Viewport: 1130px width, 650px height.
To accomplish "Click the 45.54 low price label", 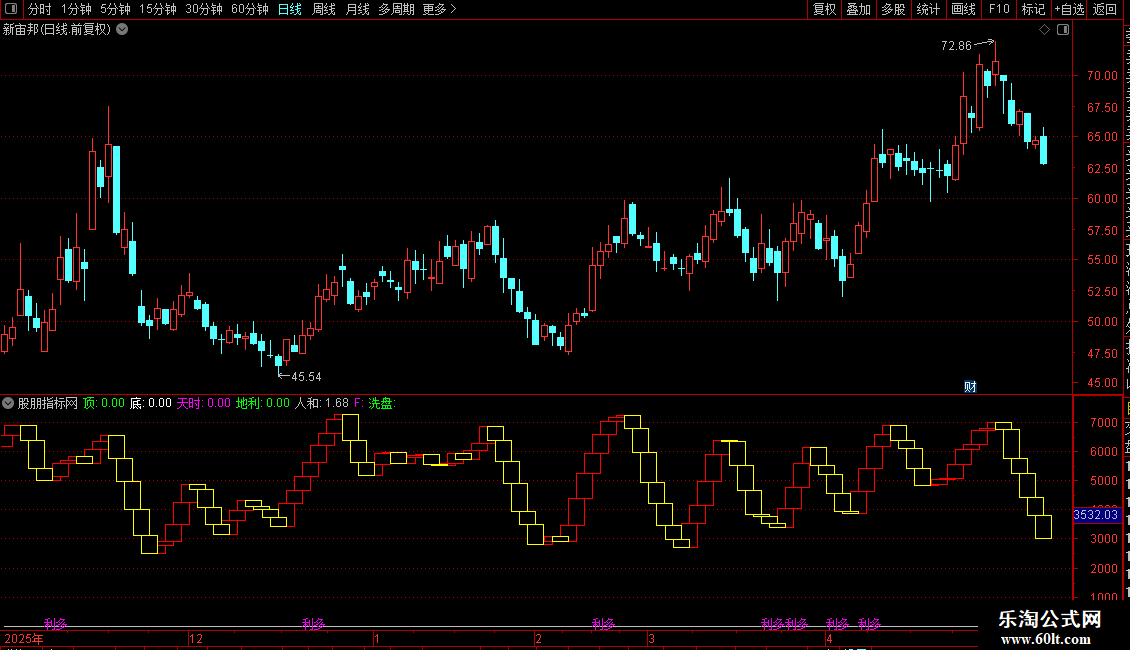I will [x=306, y=377].
